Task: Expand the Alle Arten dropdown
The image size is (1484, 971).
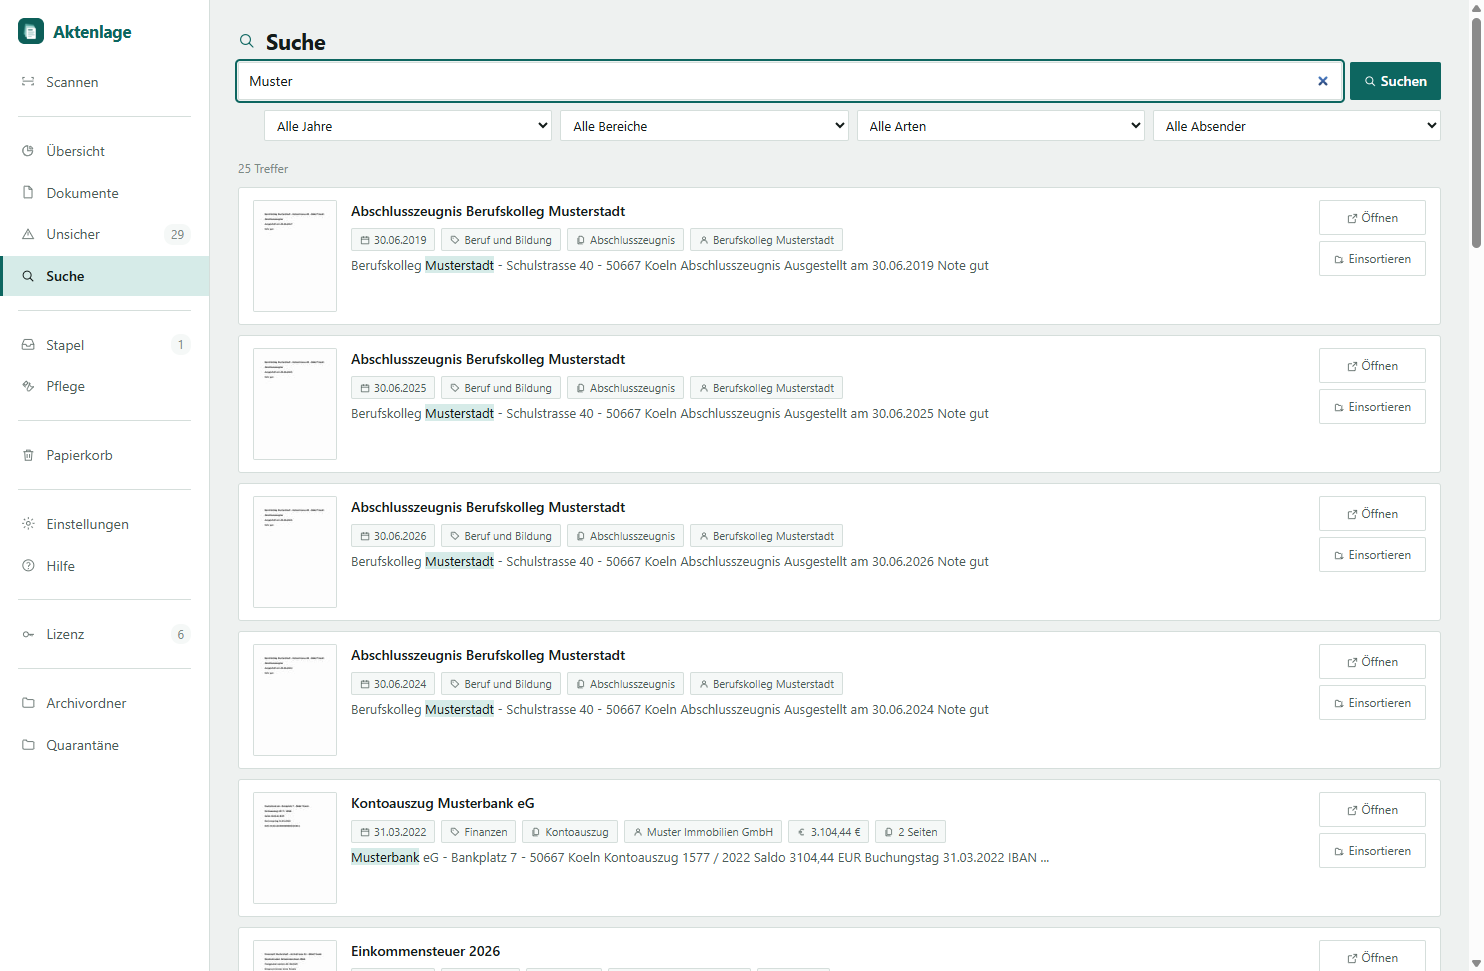Action: pyautogui.click(x=1001, y=126)
